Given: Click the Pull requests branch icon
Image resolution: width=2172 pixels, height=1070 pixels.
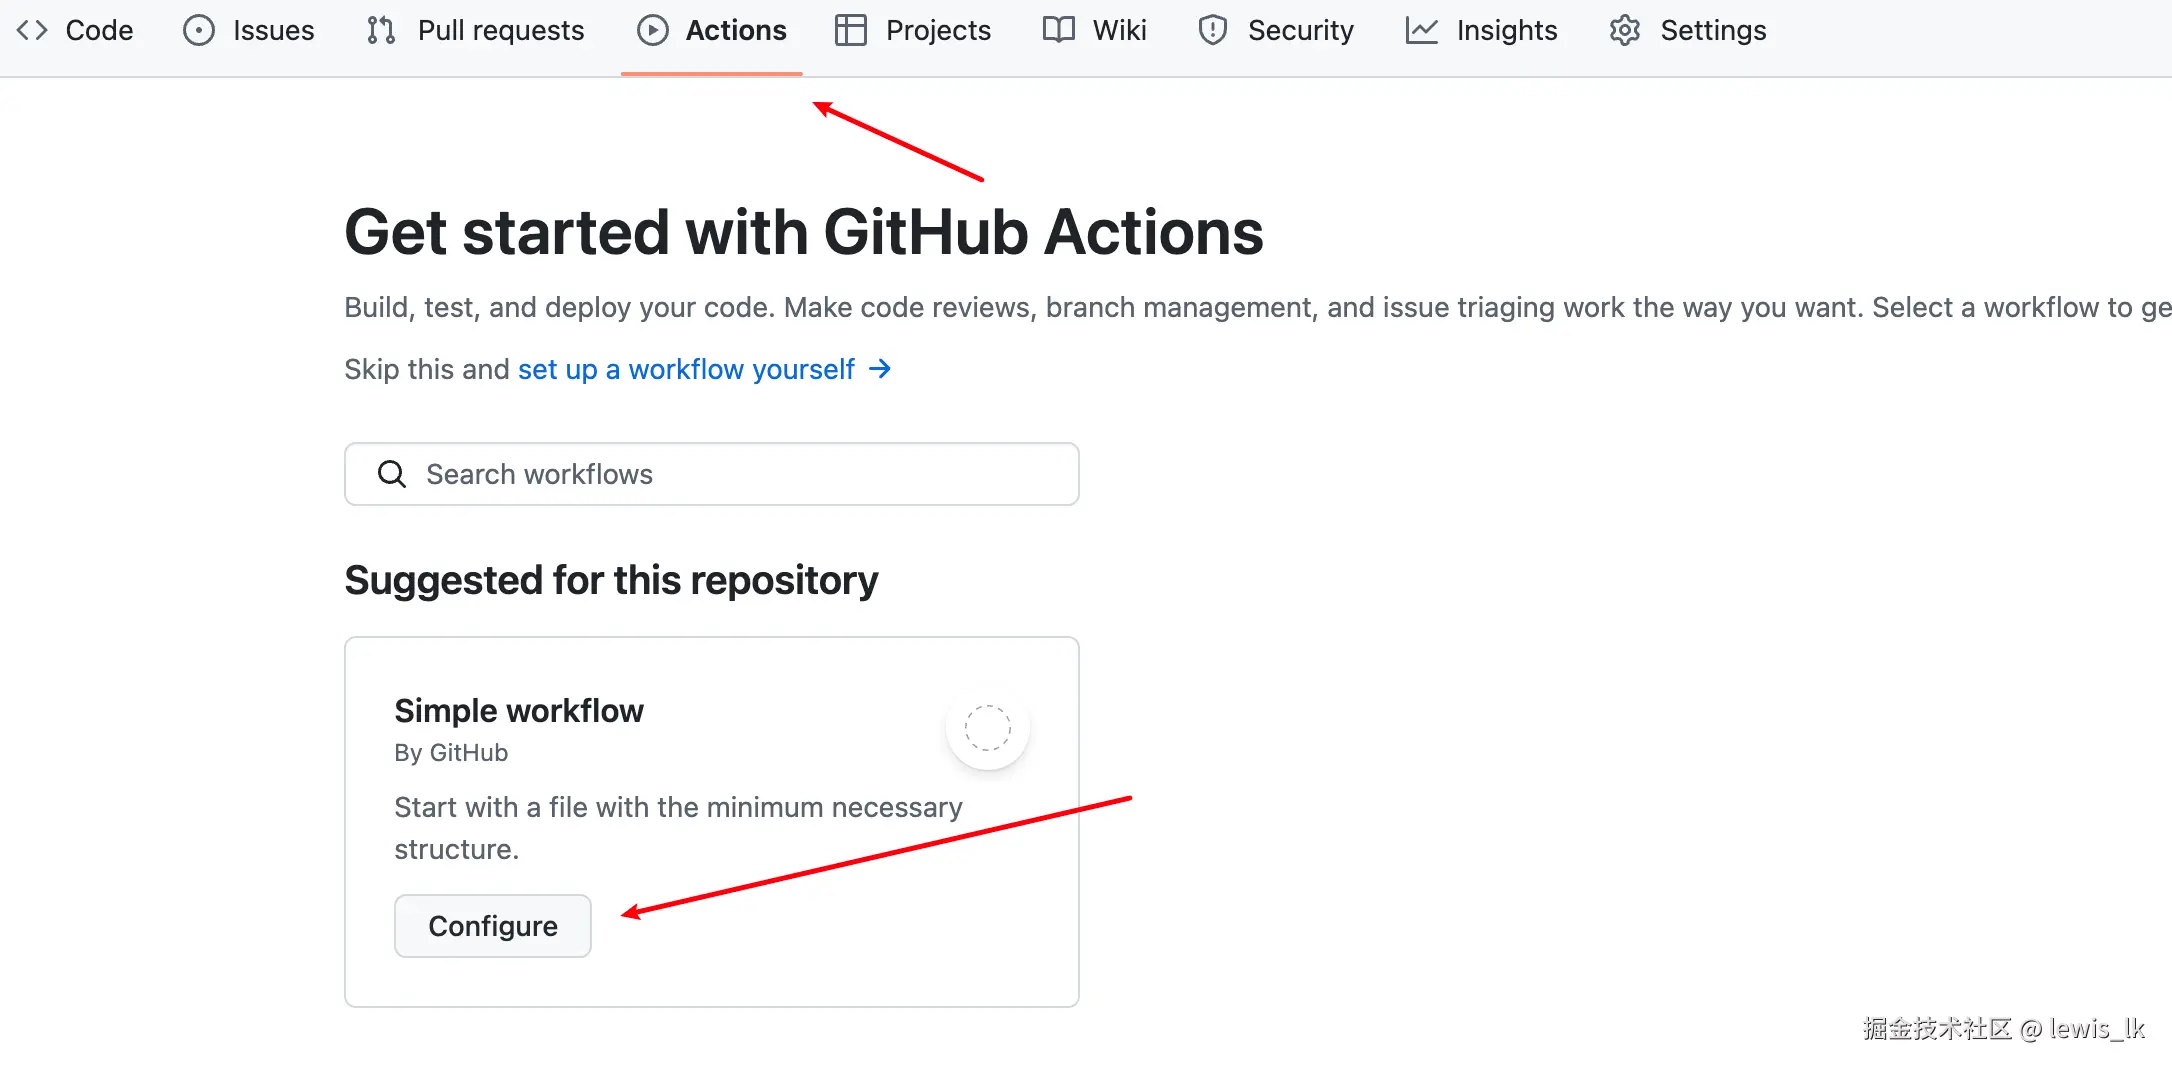Looking at the screenshot, I should point(381,30).
